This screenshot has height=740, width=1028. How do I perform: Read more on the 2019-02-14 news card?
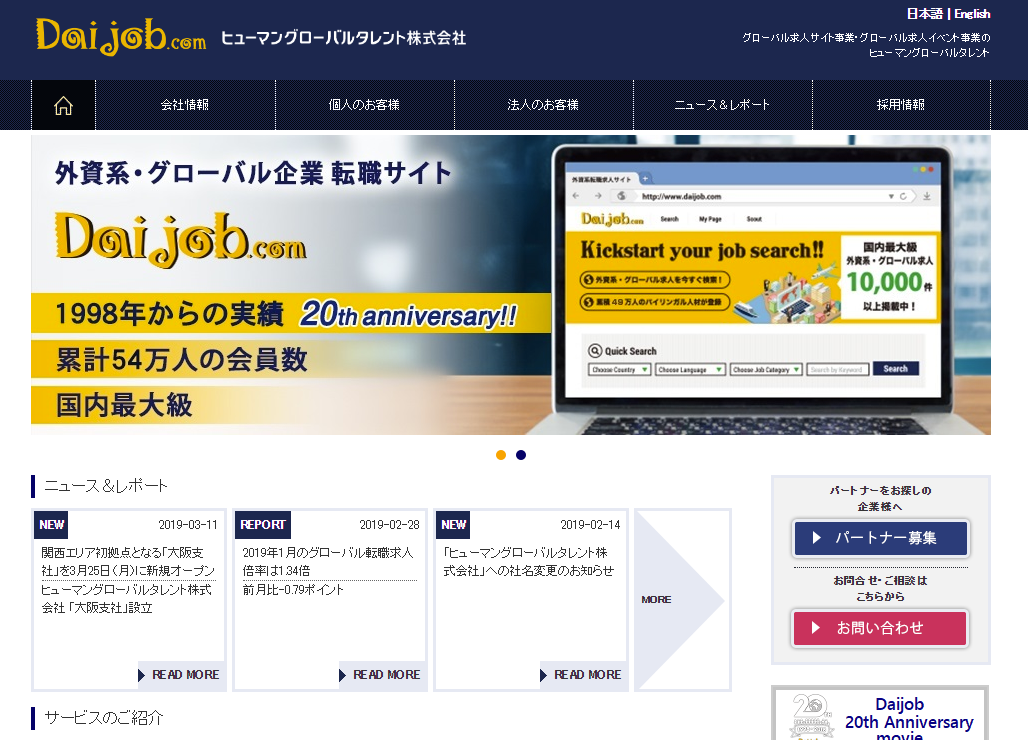click(581, 675)
